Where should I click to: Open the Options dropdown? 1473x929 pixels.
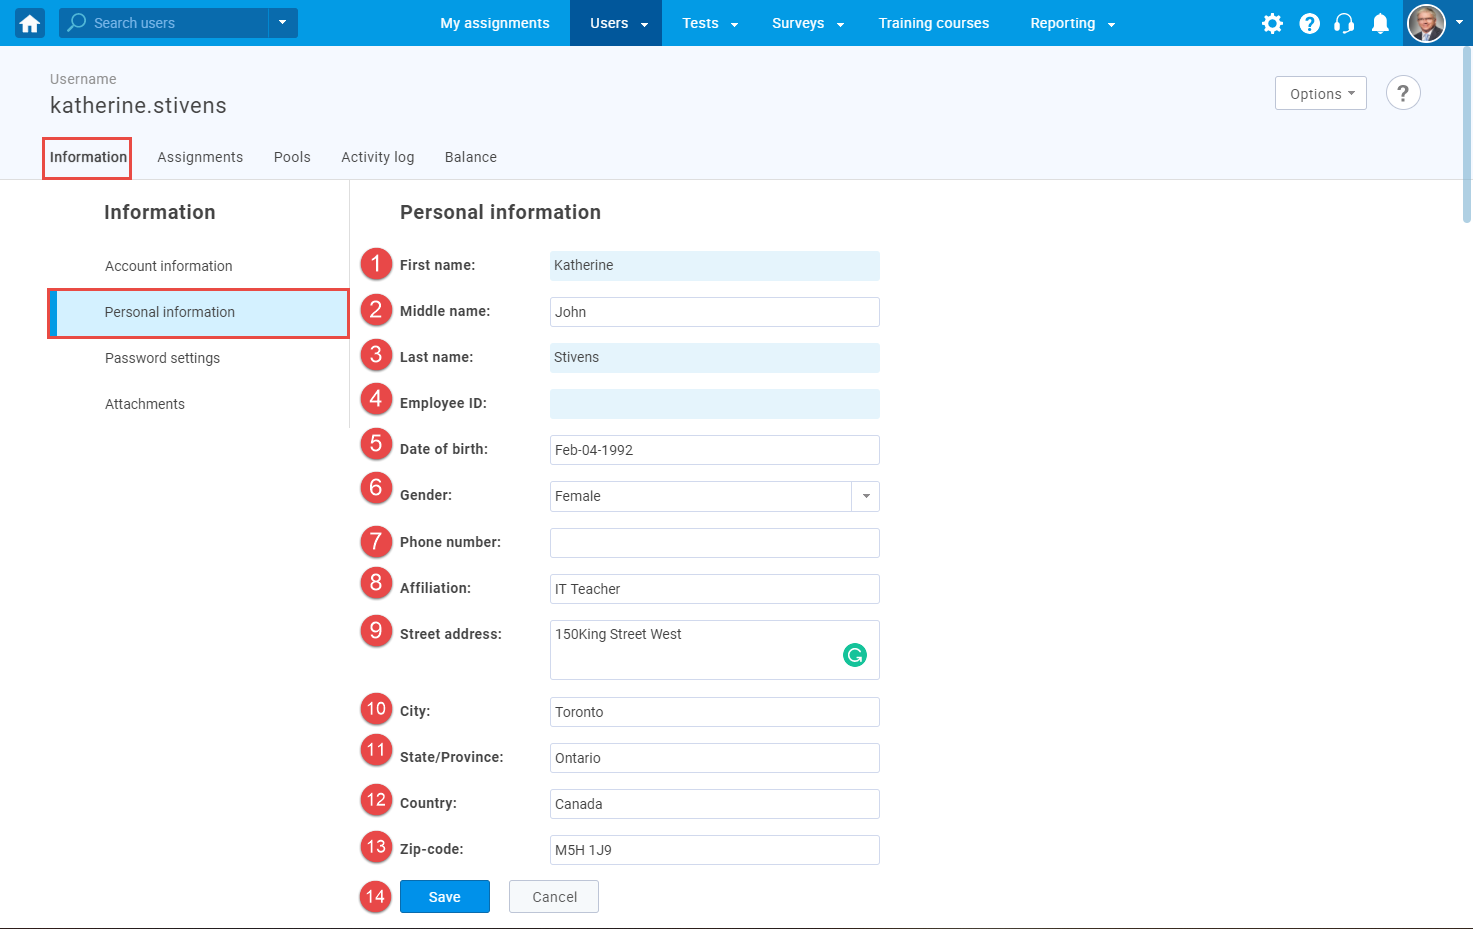point(1320,93)
